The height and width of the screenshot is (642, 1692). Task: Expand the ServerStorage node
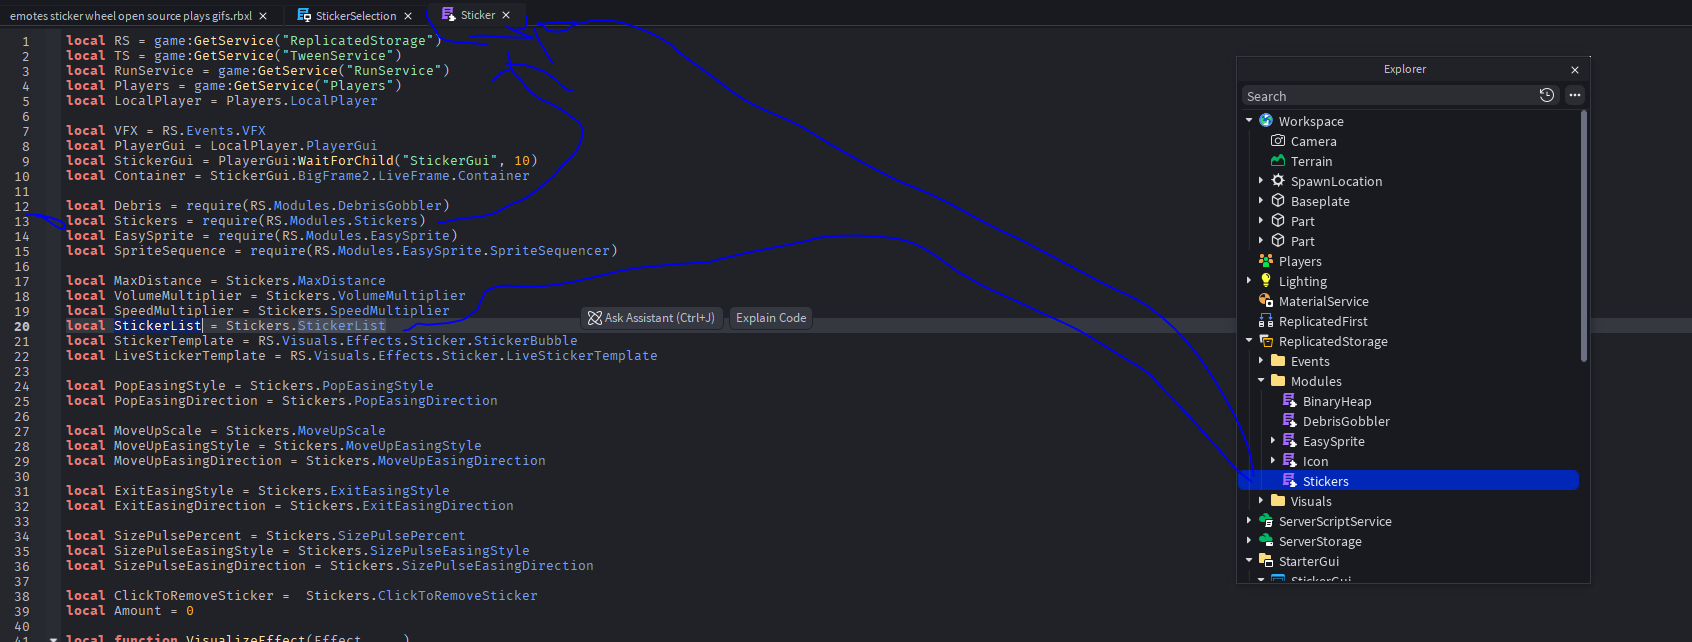tap(1249, 541)
